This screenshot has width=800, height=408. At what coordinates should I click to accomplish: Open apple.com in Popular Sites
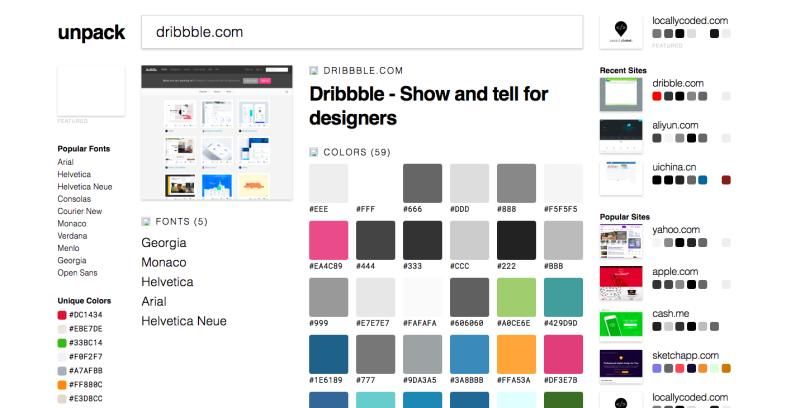[x=675, y=272]
